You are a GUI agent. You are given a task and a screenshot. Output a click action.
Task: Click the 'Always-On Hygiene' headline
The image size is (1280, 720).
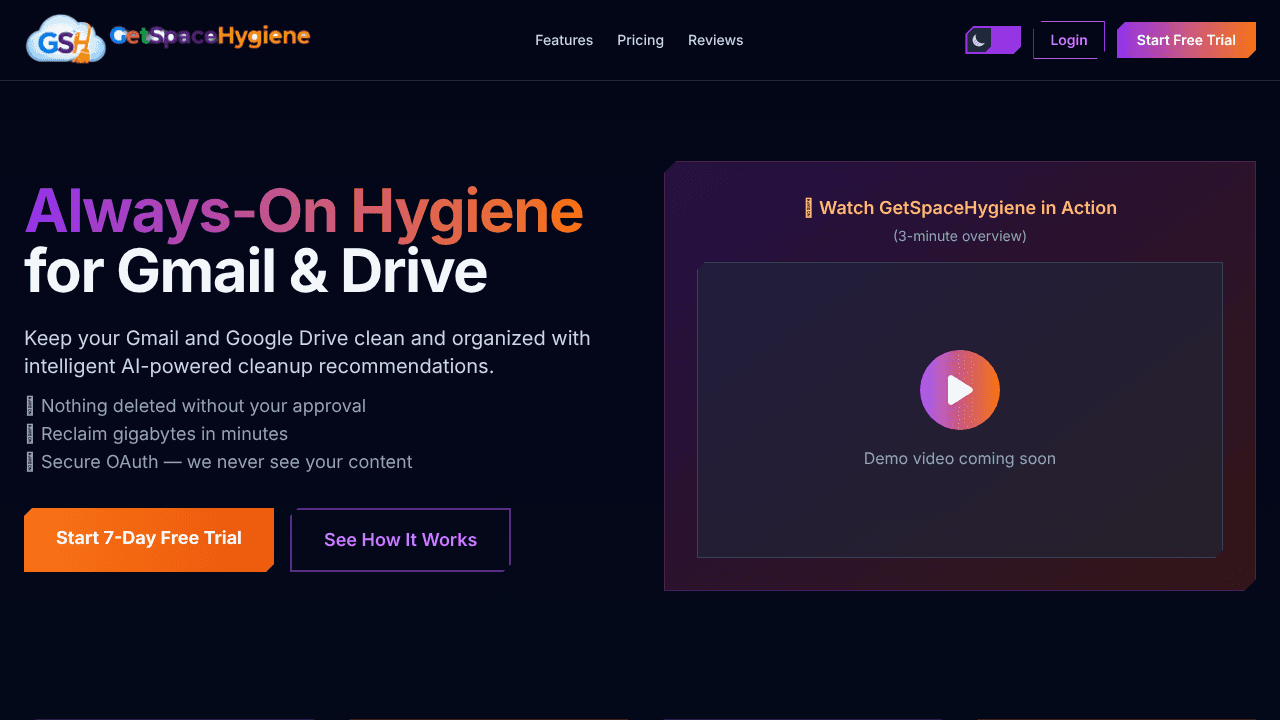[304, 211]
